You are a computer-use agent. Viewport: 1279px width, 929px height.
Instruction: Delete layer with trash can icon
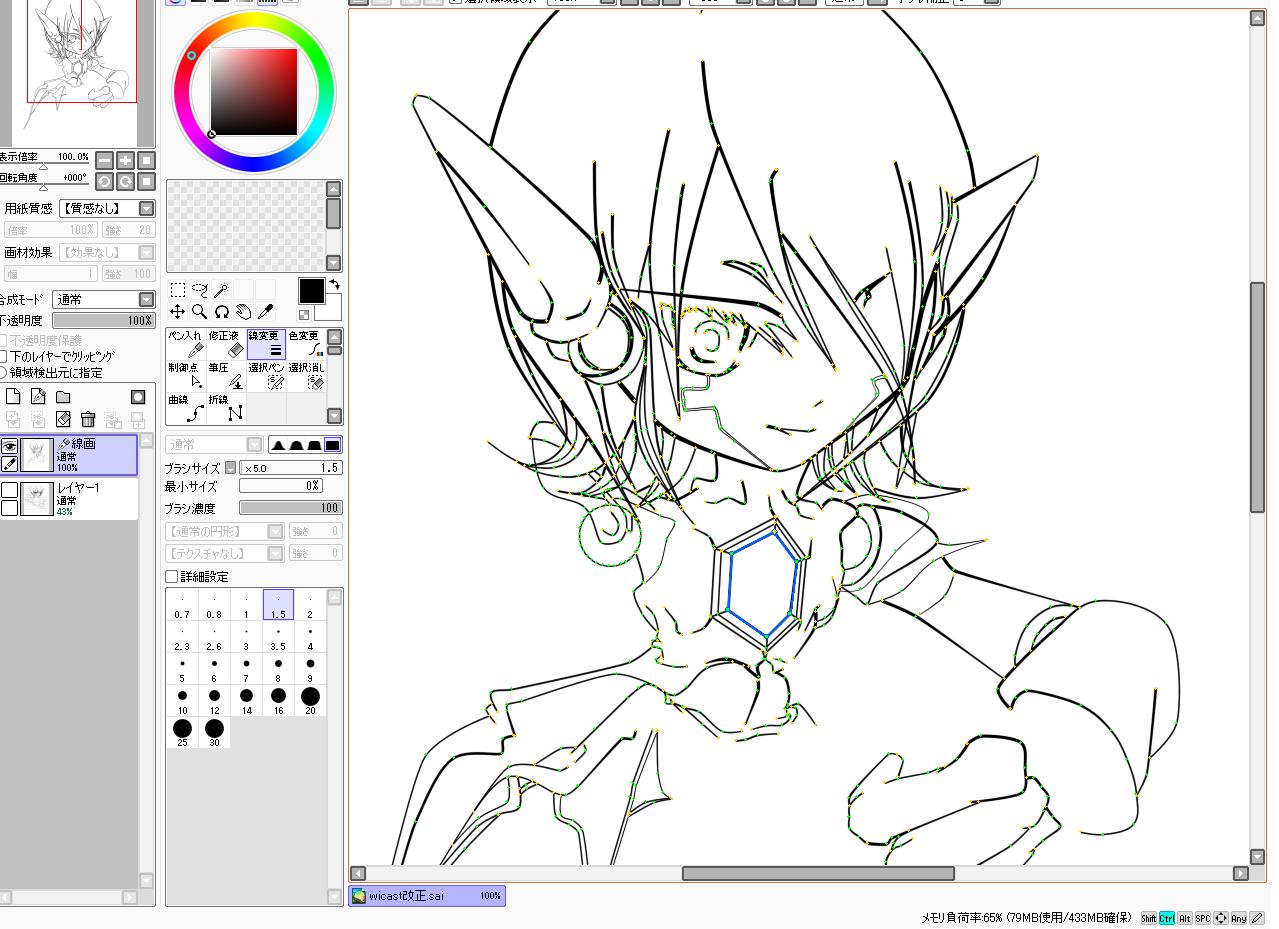[88, 420]
